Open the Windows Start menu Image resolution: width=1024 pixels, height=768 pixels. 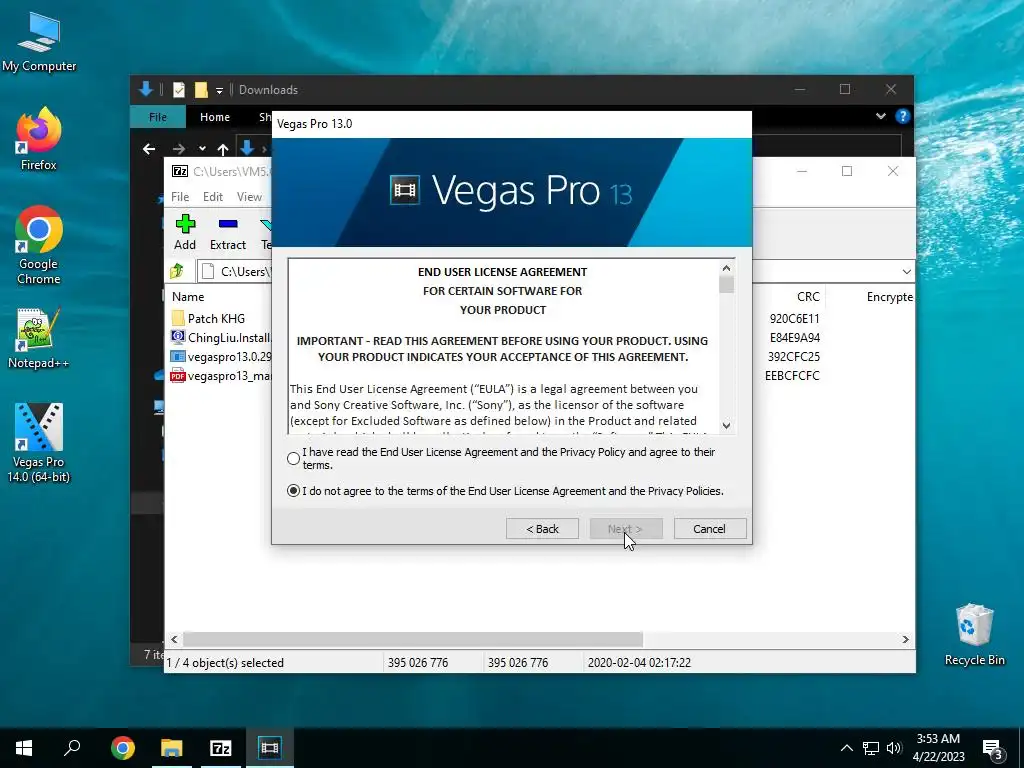(x=24, y=748)
